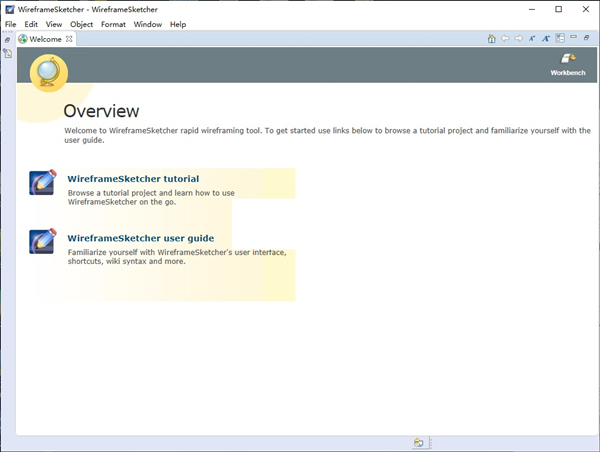This screenshot has width=600, height=452.
Task: Click the 'Browse a tutorial project' description
Action: coord(151,197)
